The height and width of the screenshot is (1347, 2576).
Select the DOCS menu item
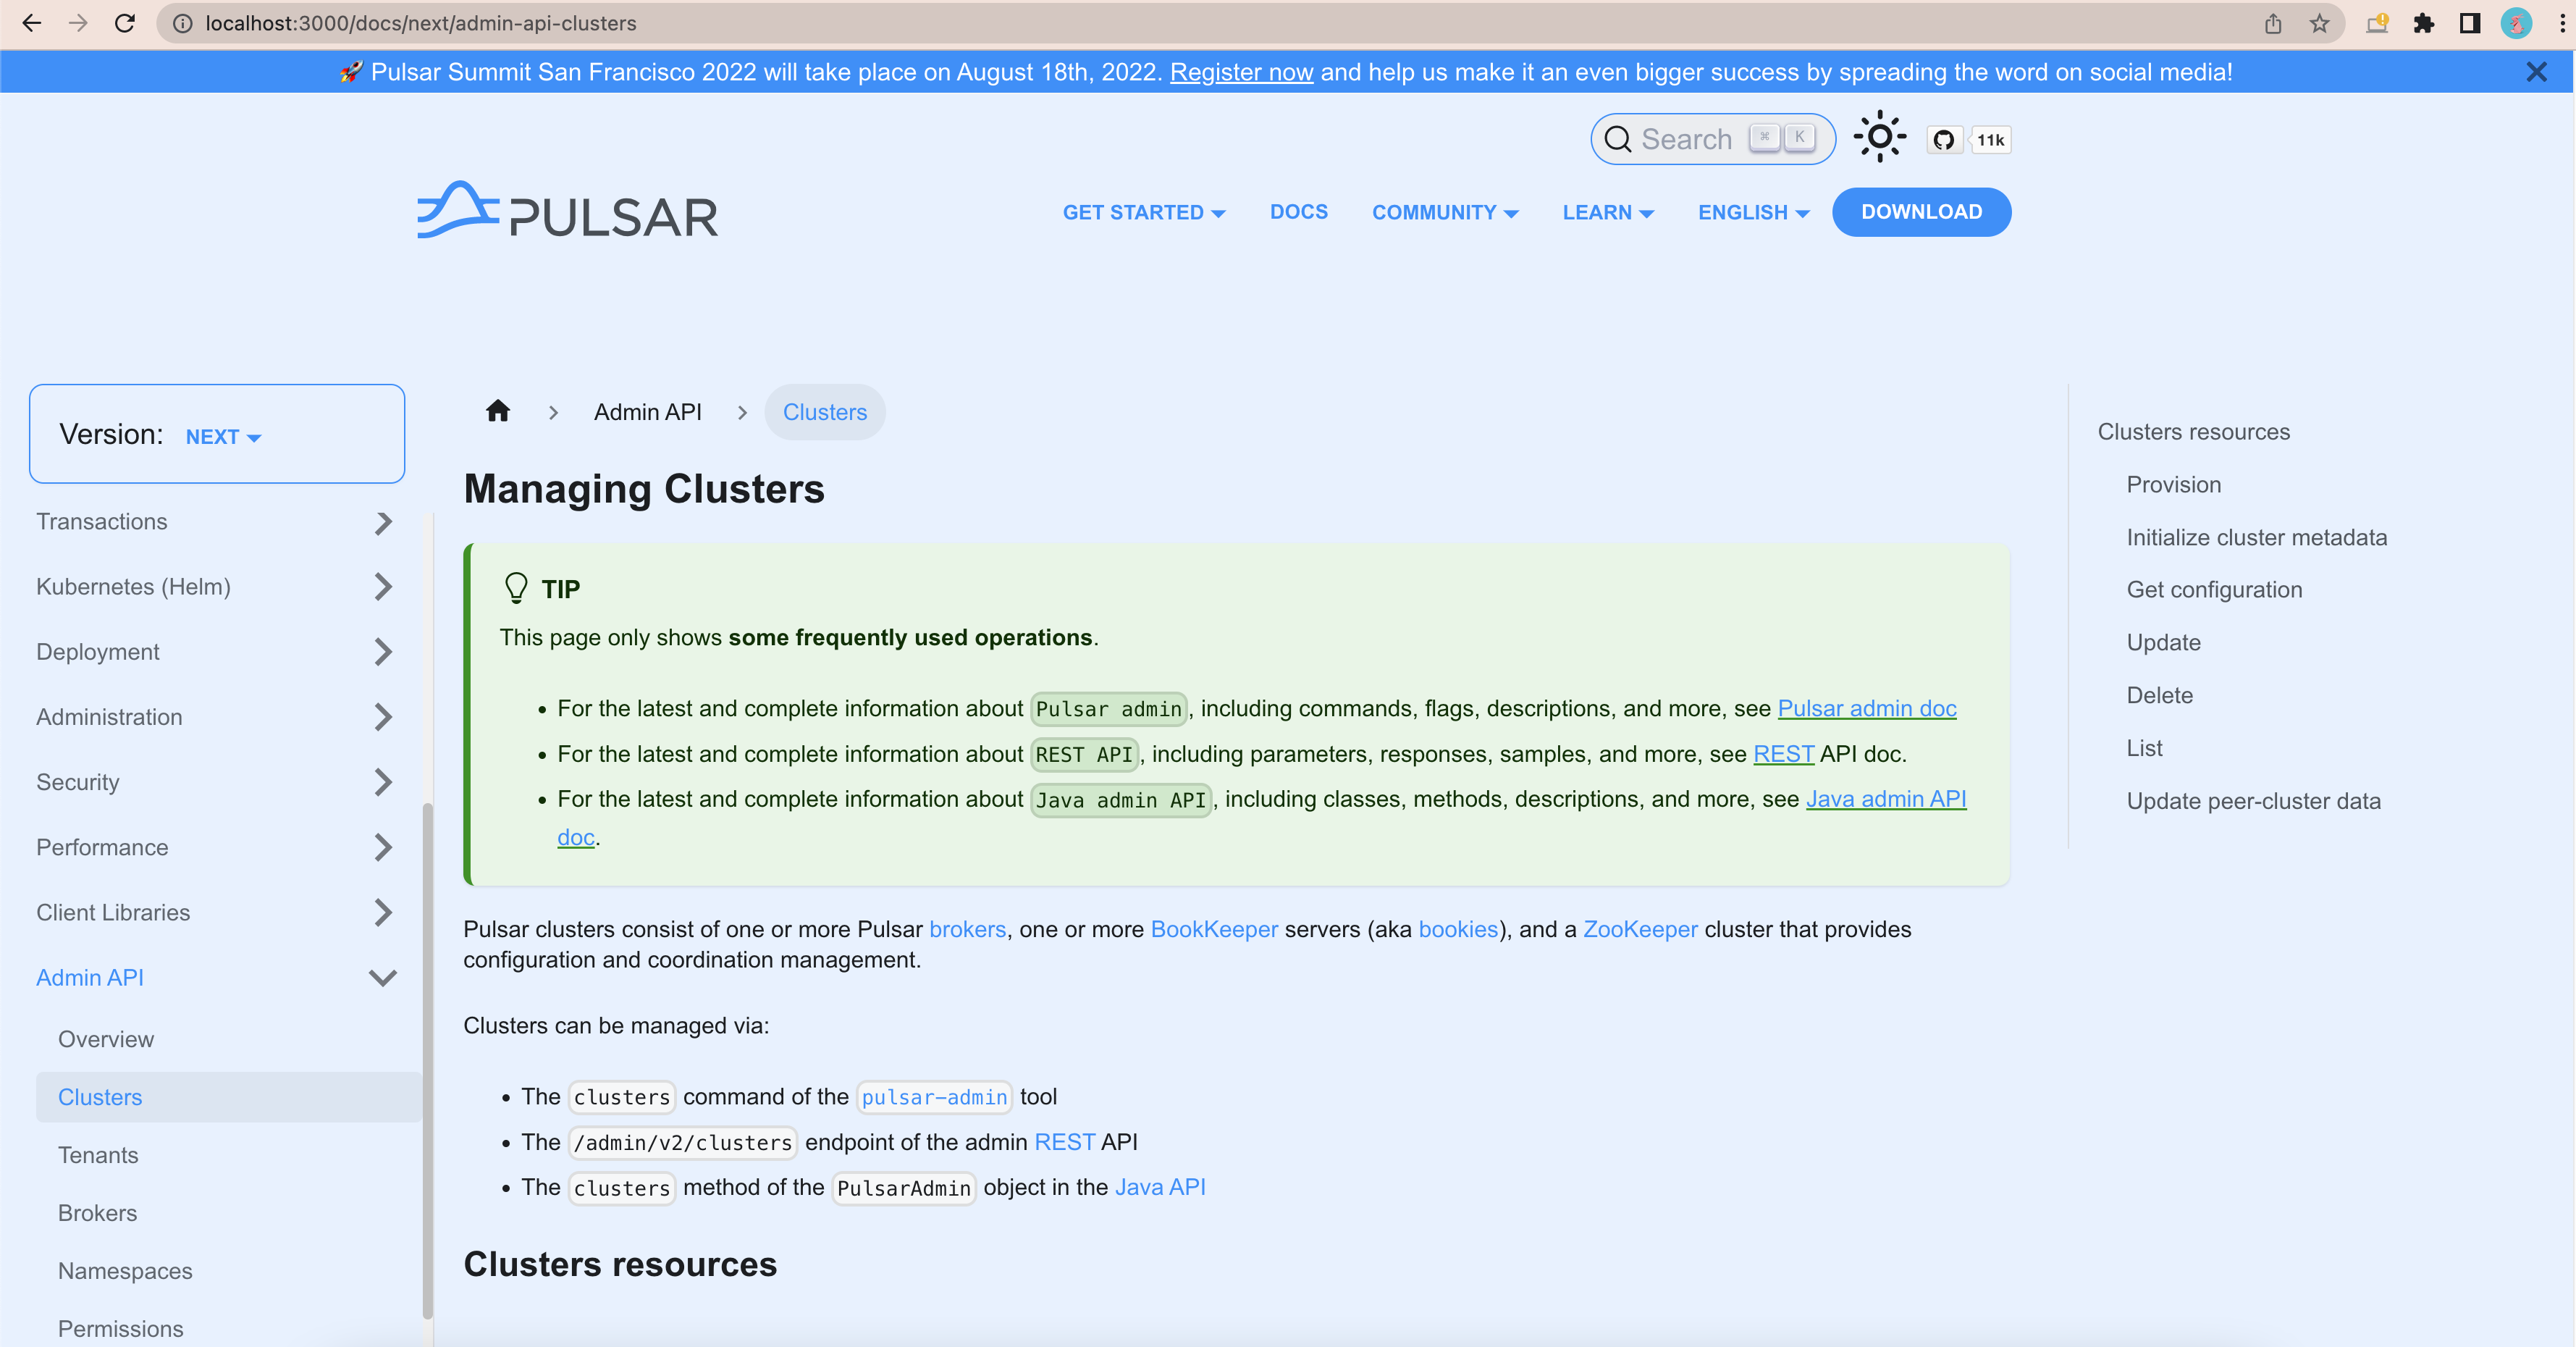pyautogui.click(x=1298, y=212)
